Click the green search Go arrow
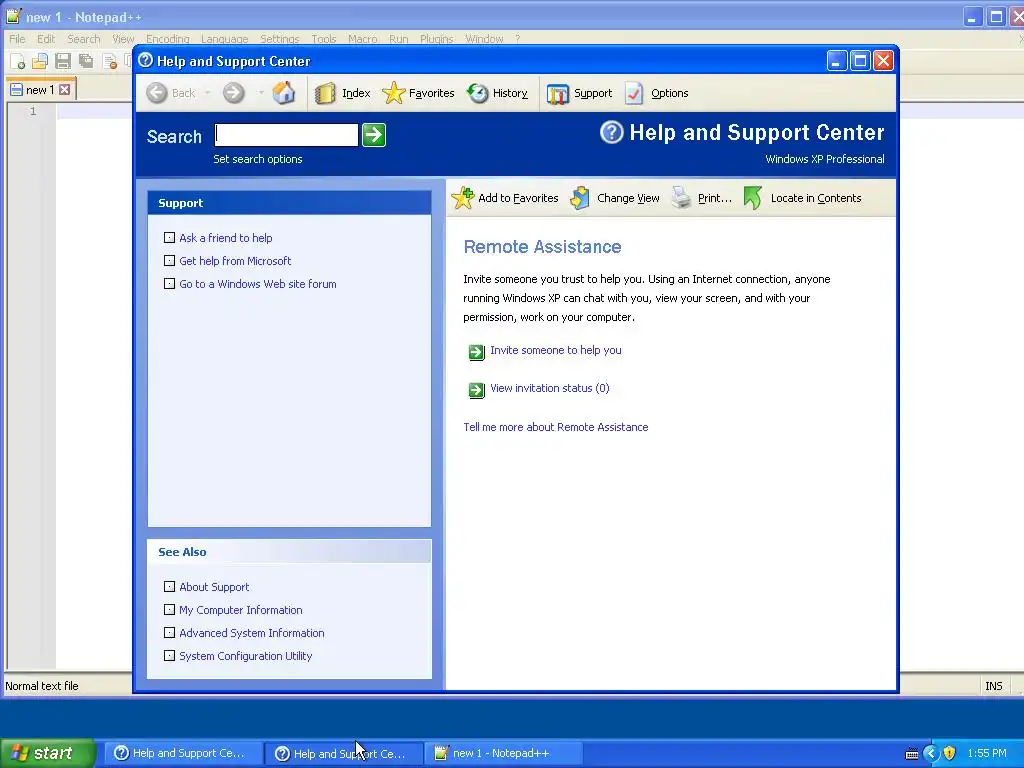The width and height of the screenshot is (1024, 768). pyautogui.click(x=374, y=135)
